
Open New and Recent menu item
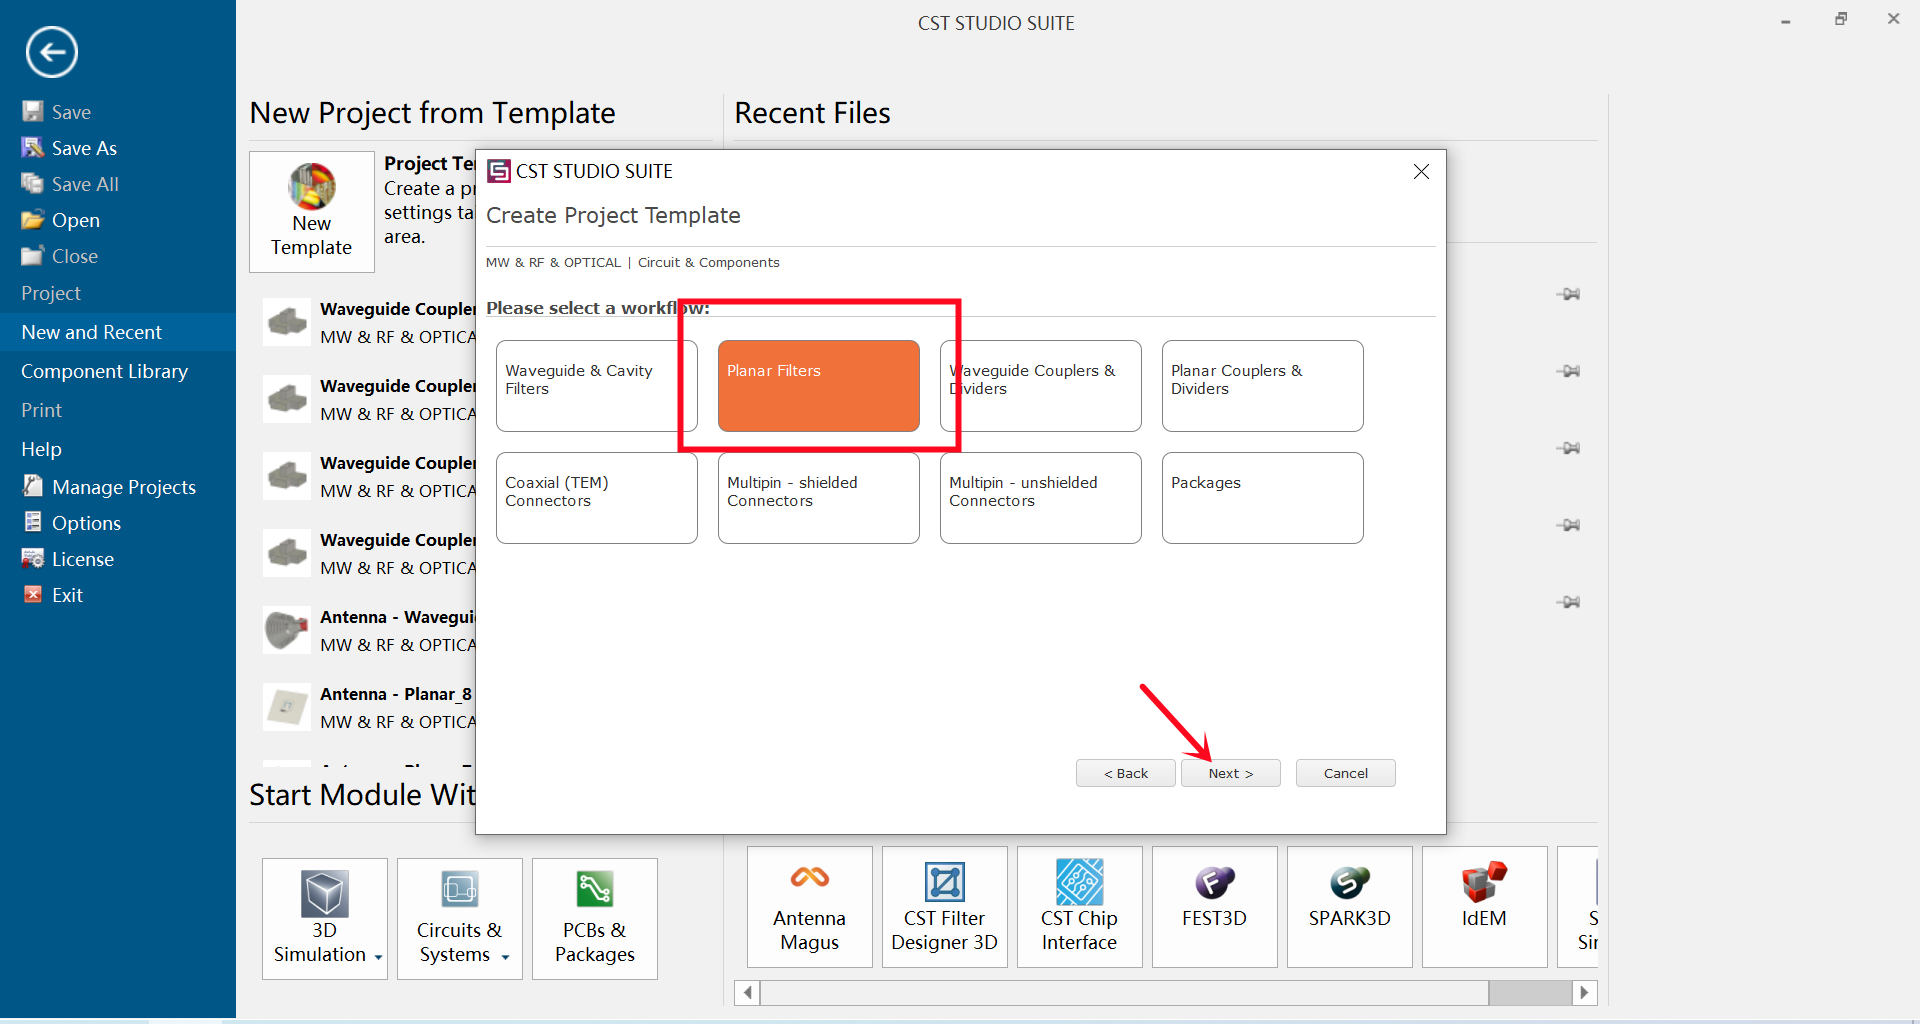[118, 332]
